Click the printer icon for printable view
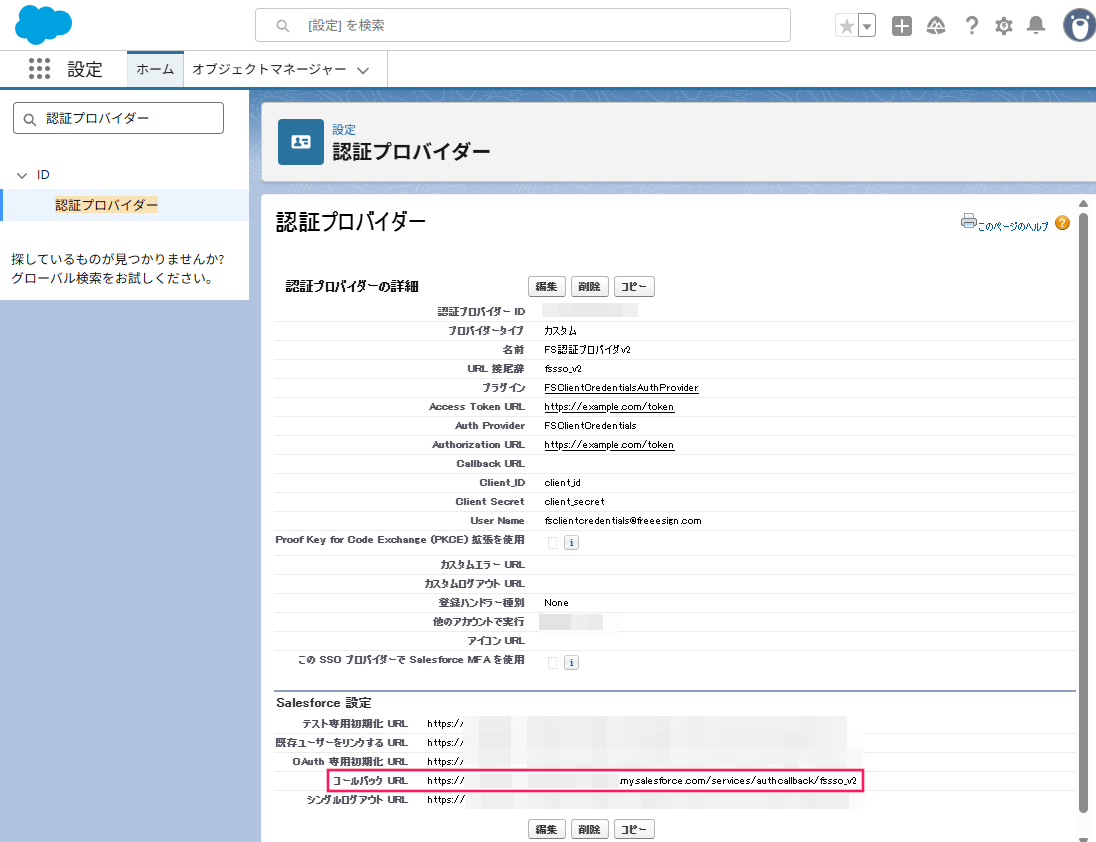 [x=968, y=221]
